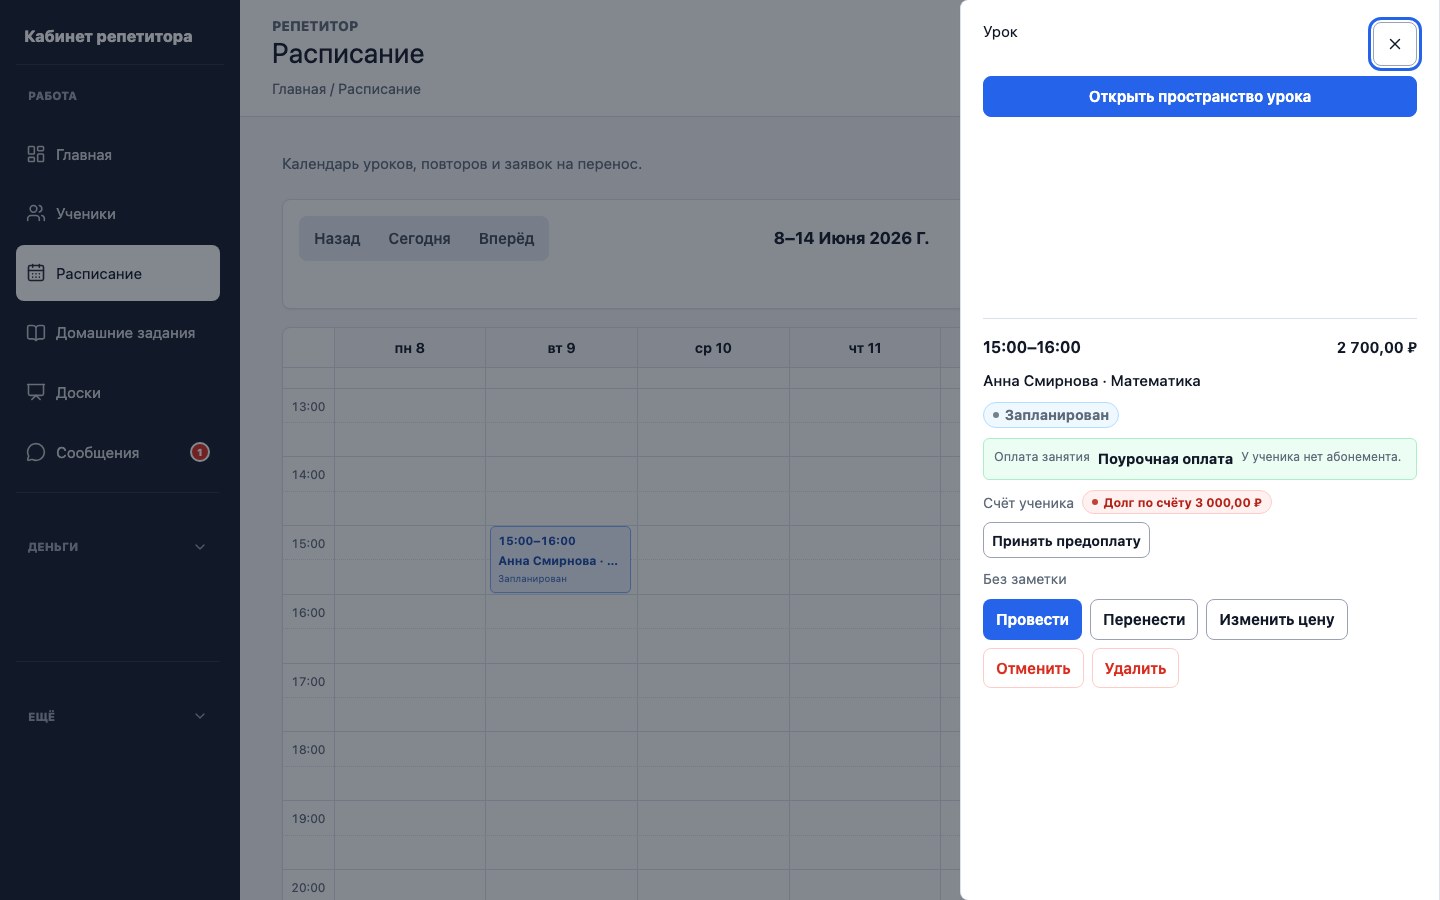1440x900 pixels.
Task: Open Анна Смирнова lesson event in calendar
Action: 560,559
